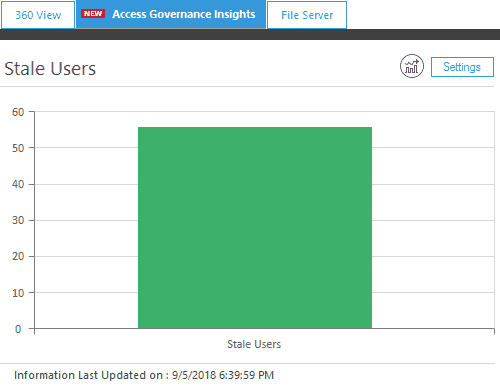The image size is (500, 390).
Task: Switch to the 360 View tab
Action: coord(38,15)
